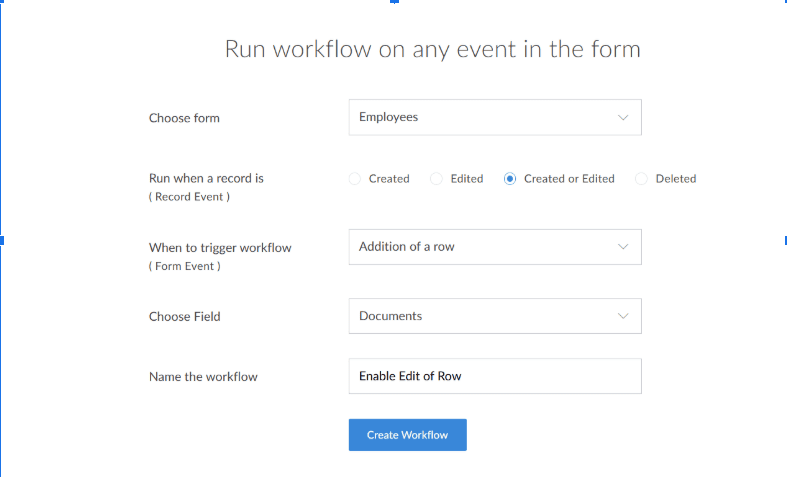Click the Edited label text

point(467,179)
